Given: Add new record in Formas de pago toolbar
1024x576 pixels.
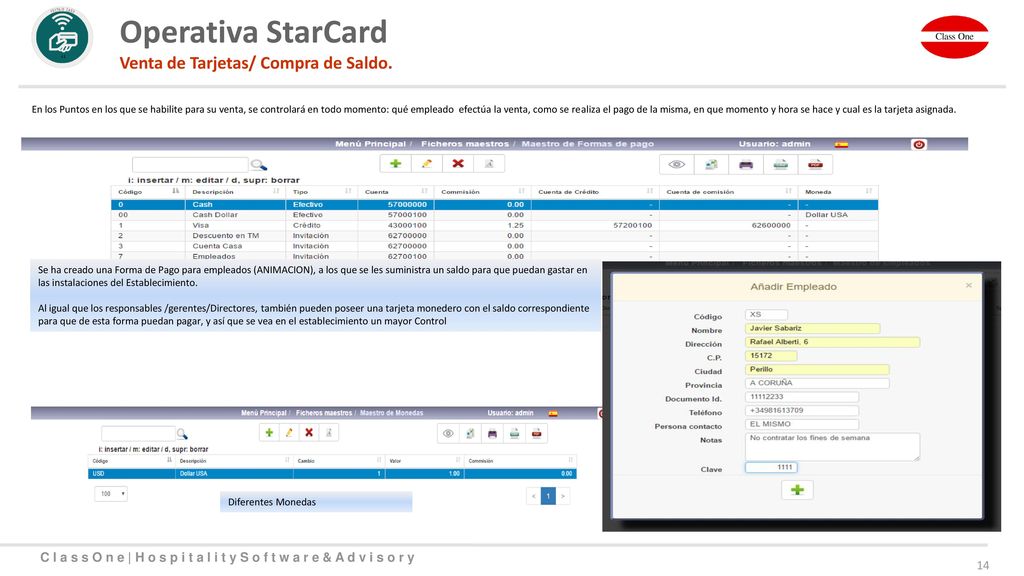Looking at the screenshot, I should [395, 163].
